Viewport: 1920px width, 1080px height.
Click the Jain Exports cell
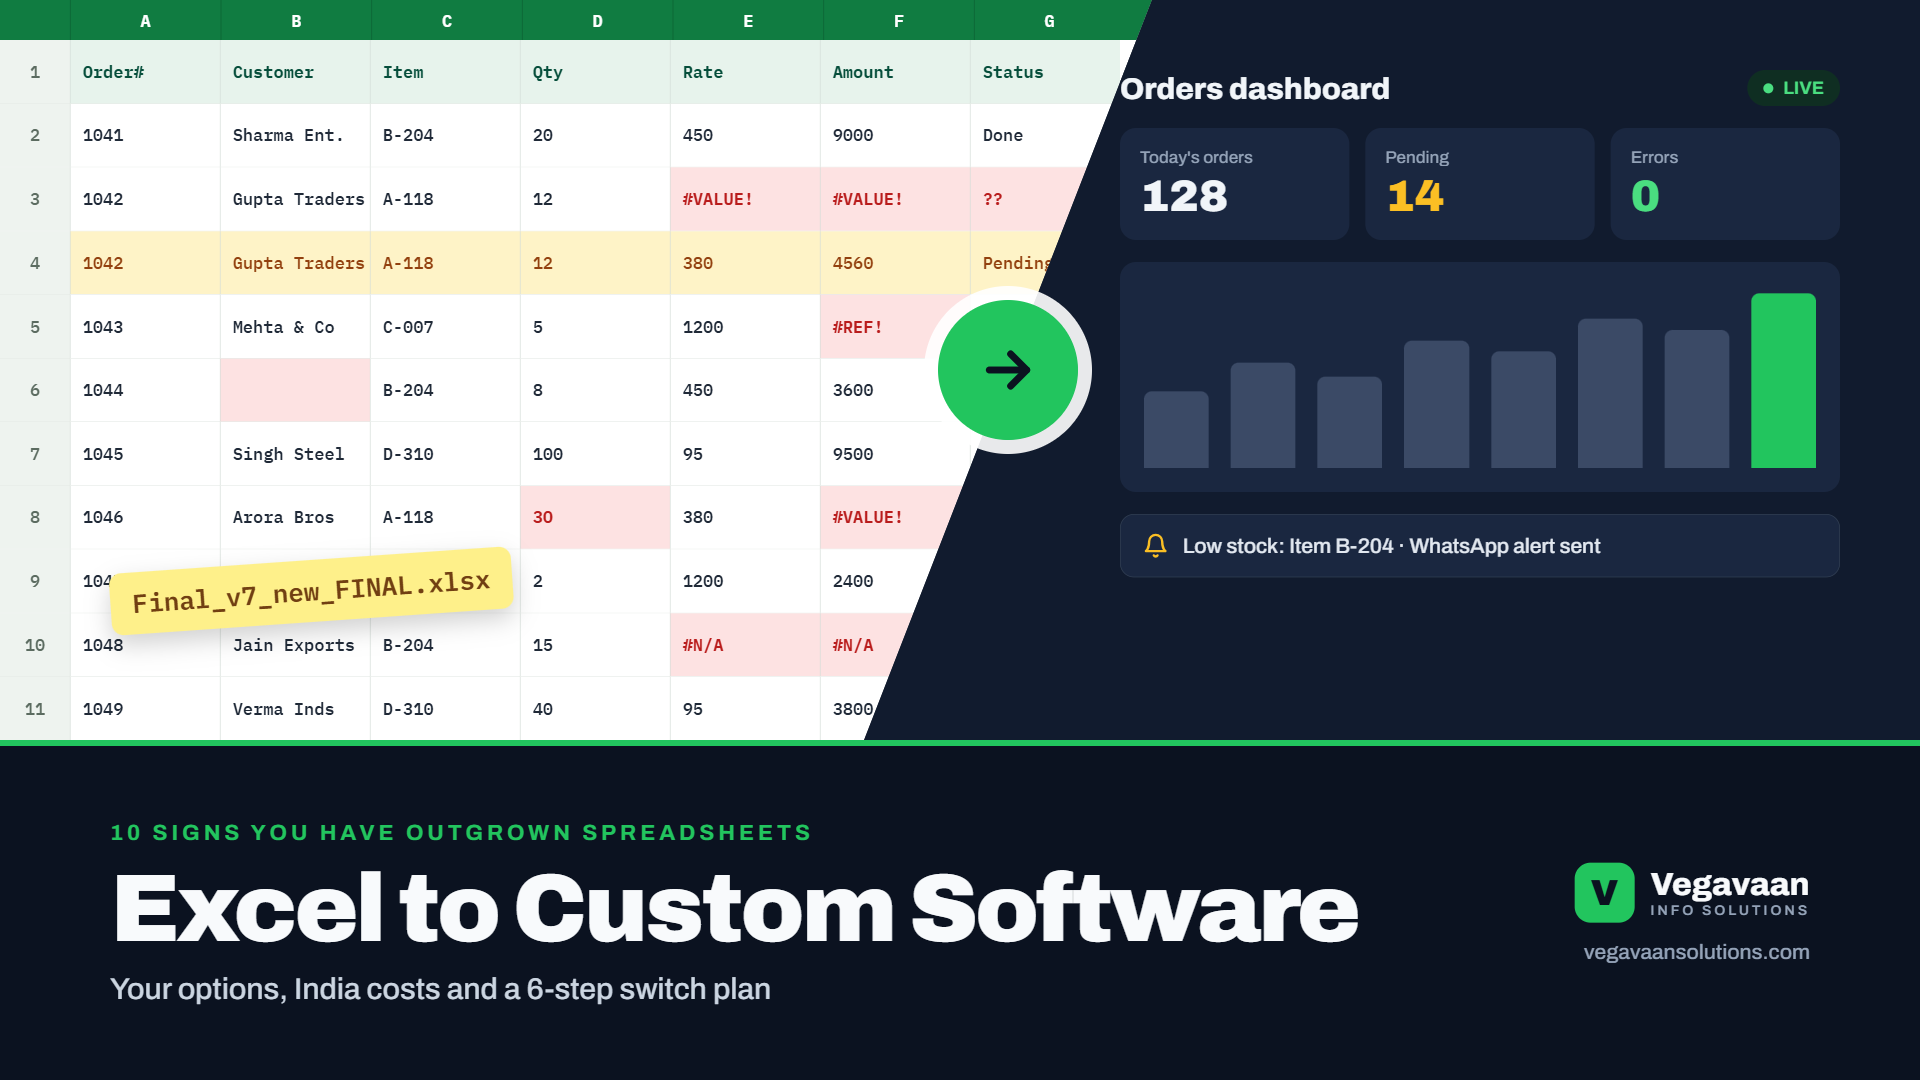tap(295, 645)
